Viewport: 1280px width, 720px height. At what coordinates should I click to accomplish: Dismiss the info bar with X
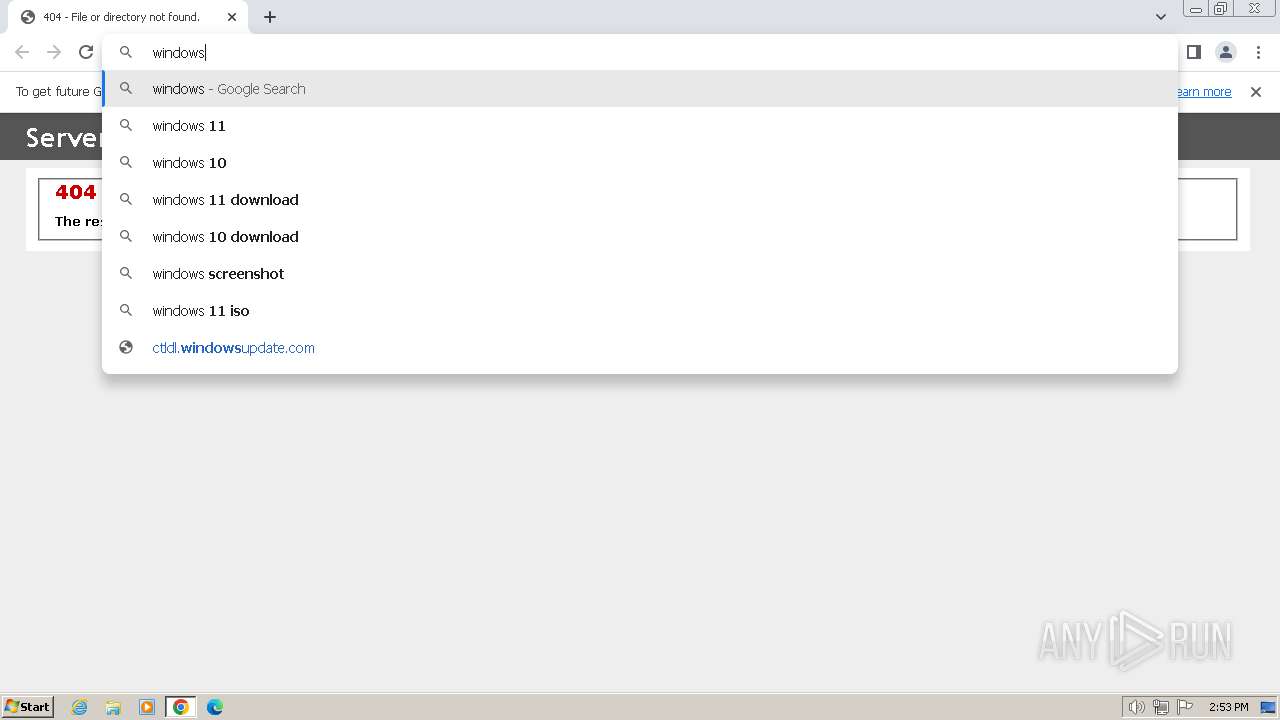[x=1256, y=92]
